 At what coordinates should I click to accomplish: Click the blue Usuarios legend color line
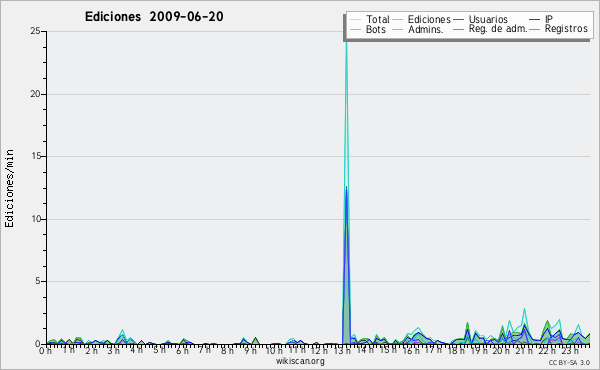458,19
